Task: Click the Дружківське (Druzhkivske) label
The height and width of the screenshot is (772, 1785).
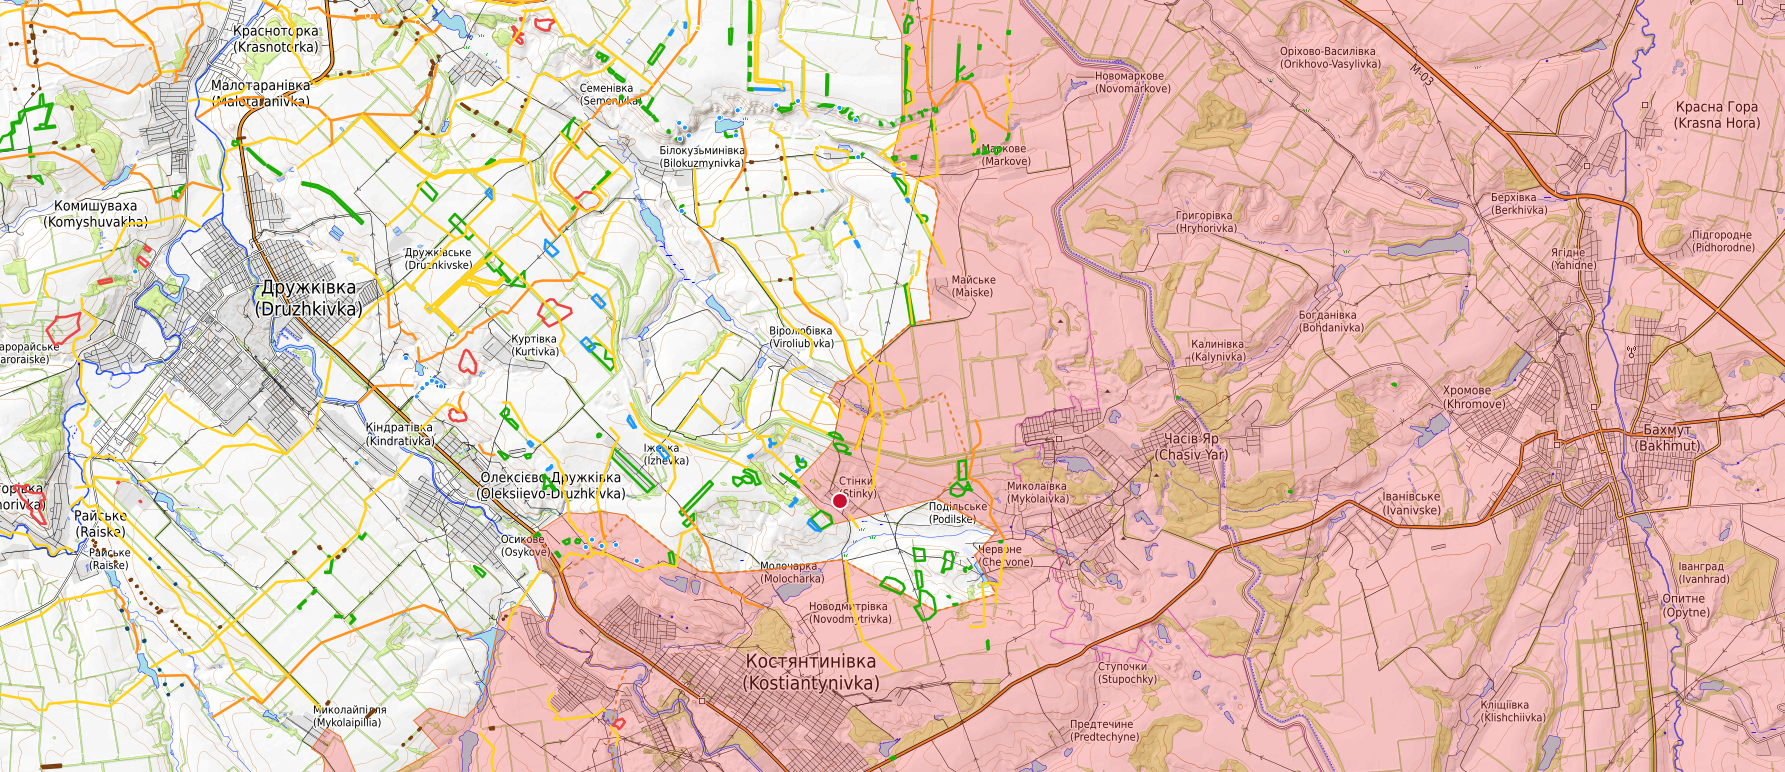Action: click(438, 259)
